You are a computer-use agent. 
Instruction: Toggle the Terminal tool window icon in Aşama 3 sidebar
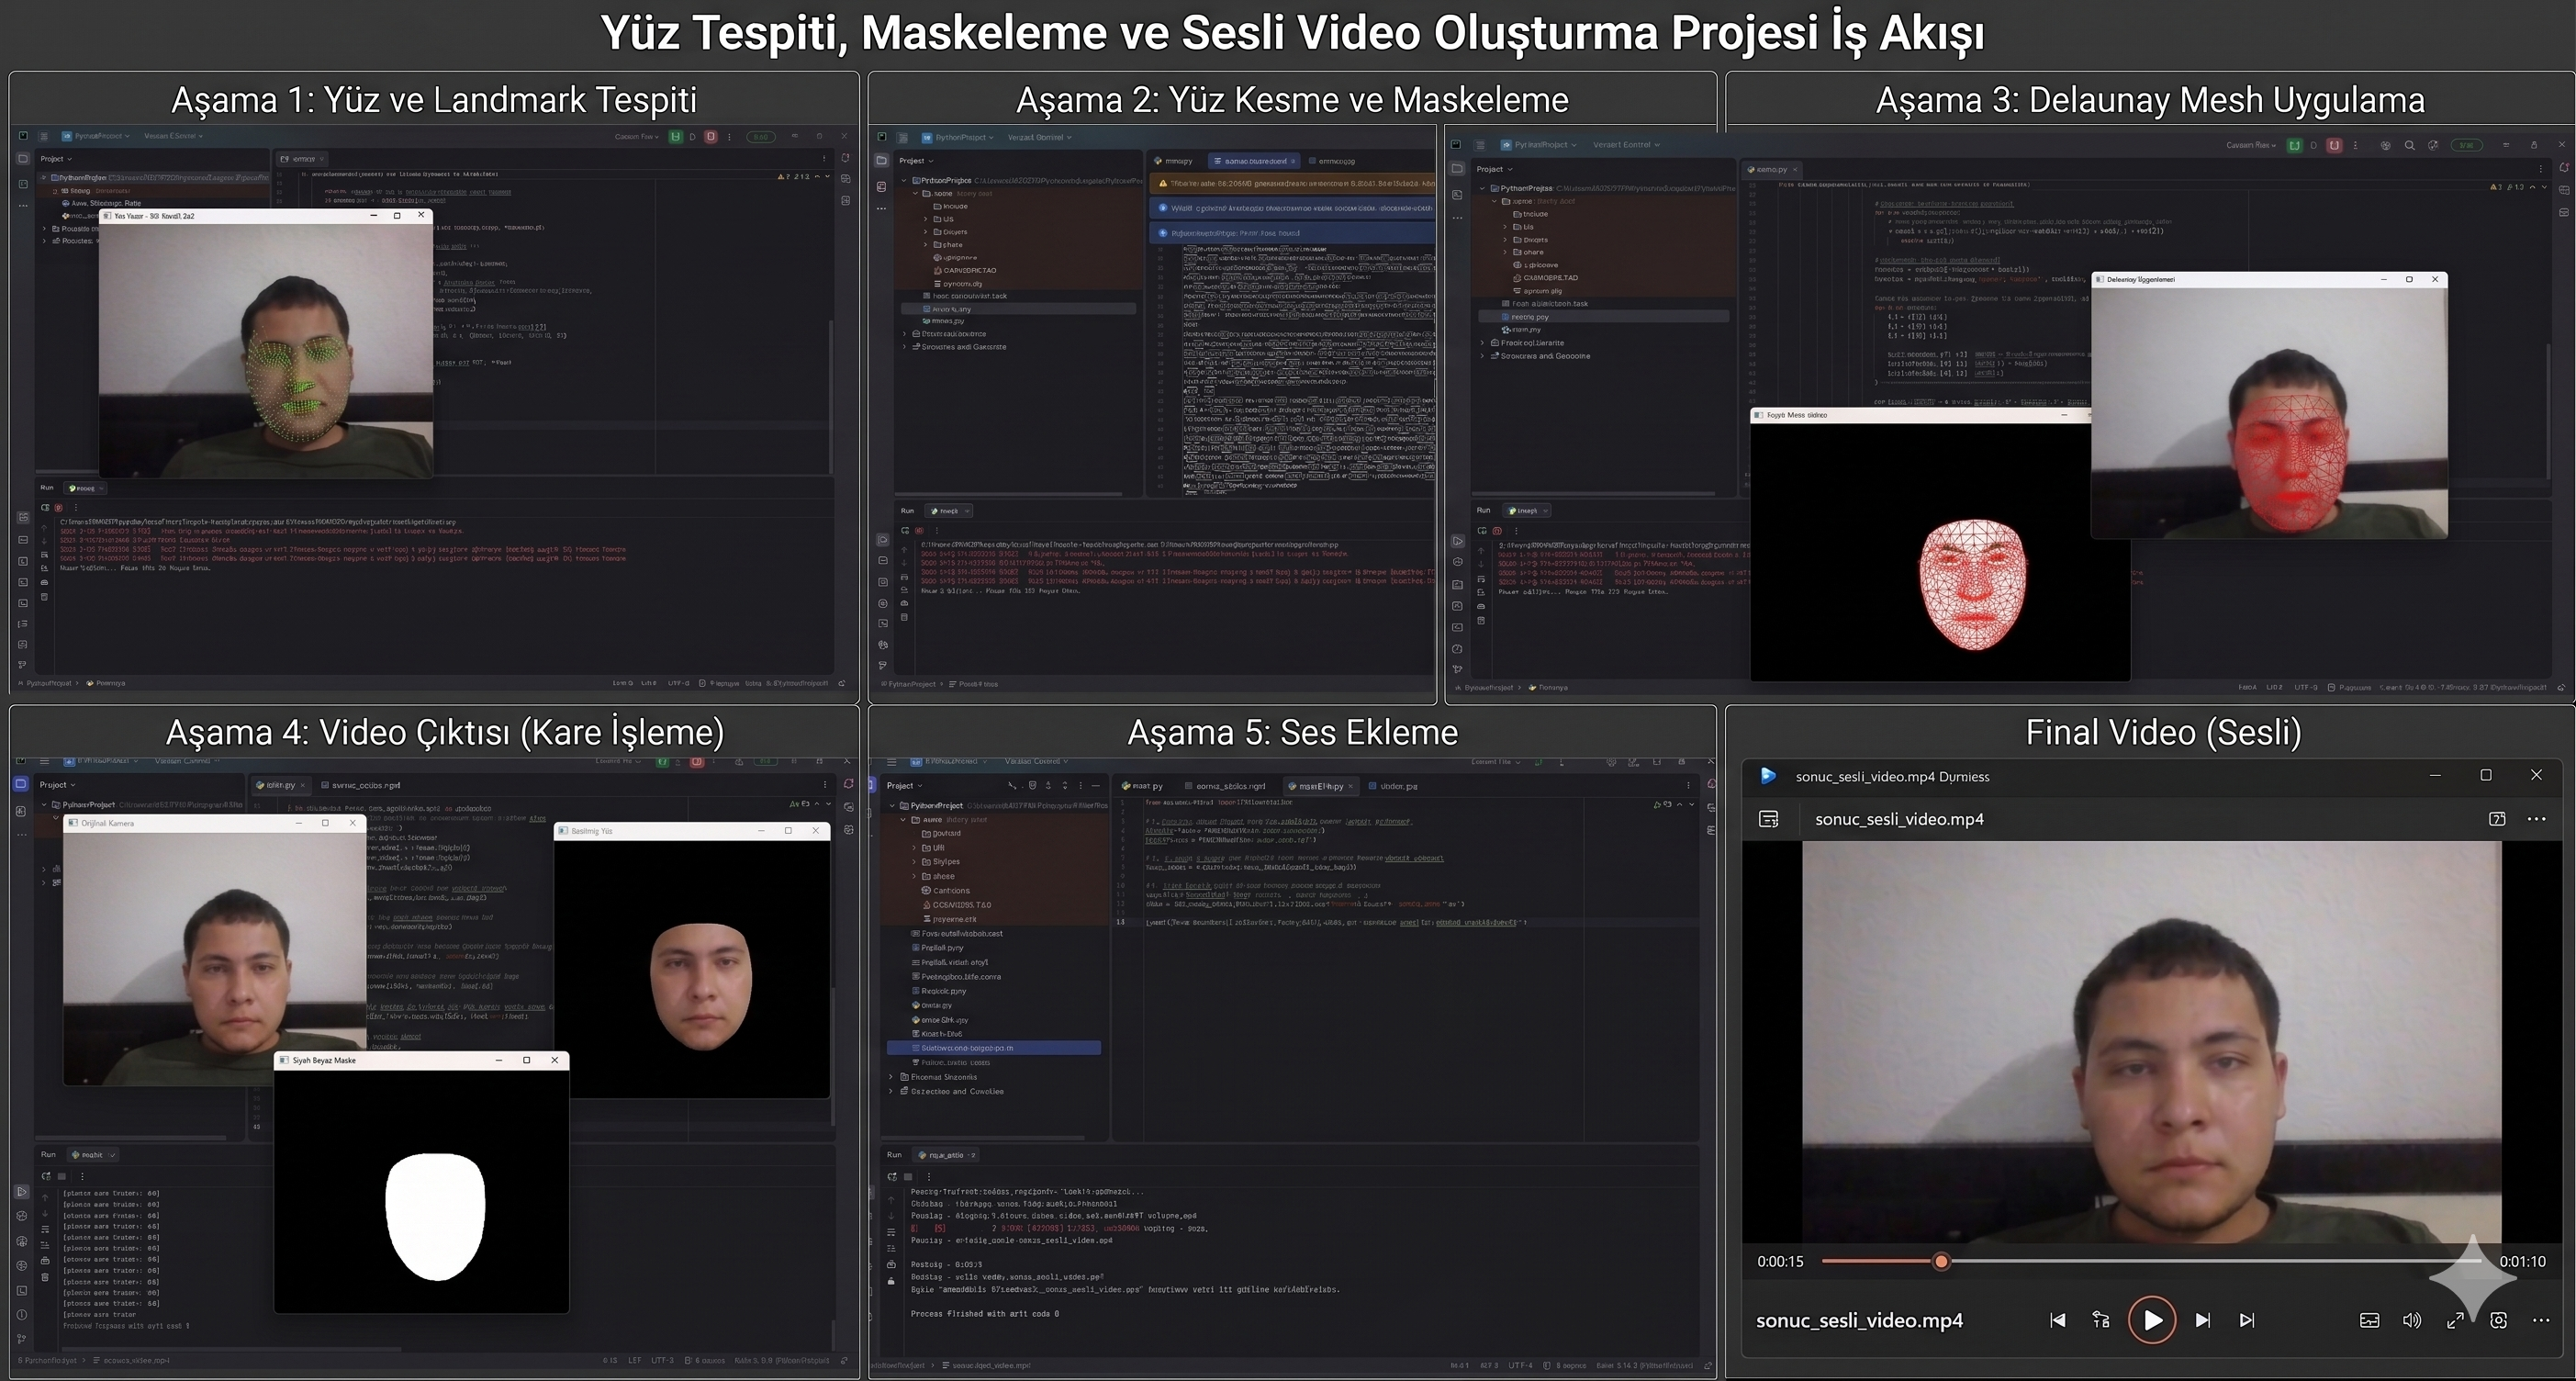click(x=1457, y=627)
